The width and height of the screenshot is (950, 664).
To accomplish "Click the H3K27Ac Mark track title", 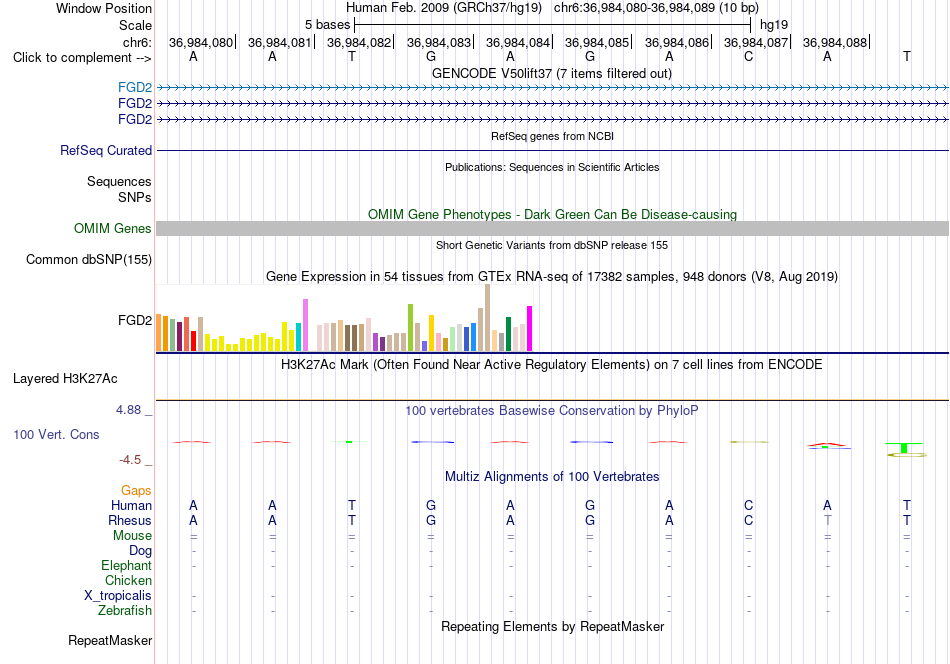I will (551, 365).
